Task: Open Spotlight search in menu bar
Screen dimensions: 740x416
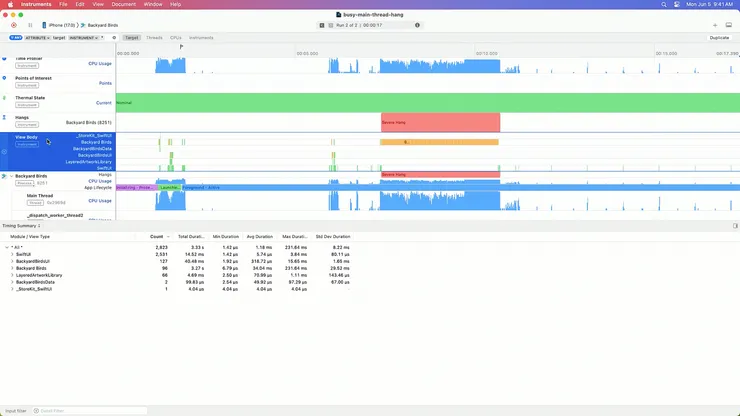Action: point(664,4)
